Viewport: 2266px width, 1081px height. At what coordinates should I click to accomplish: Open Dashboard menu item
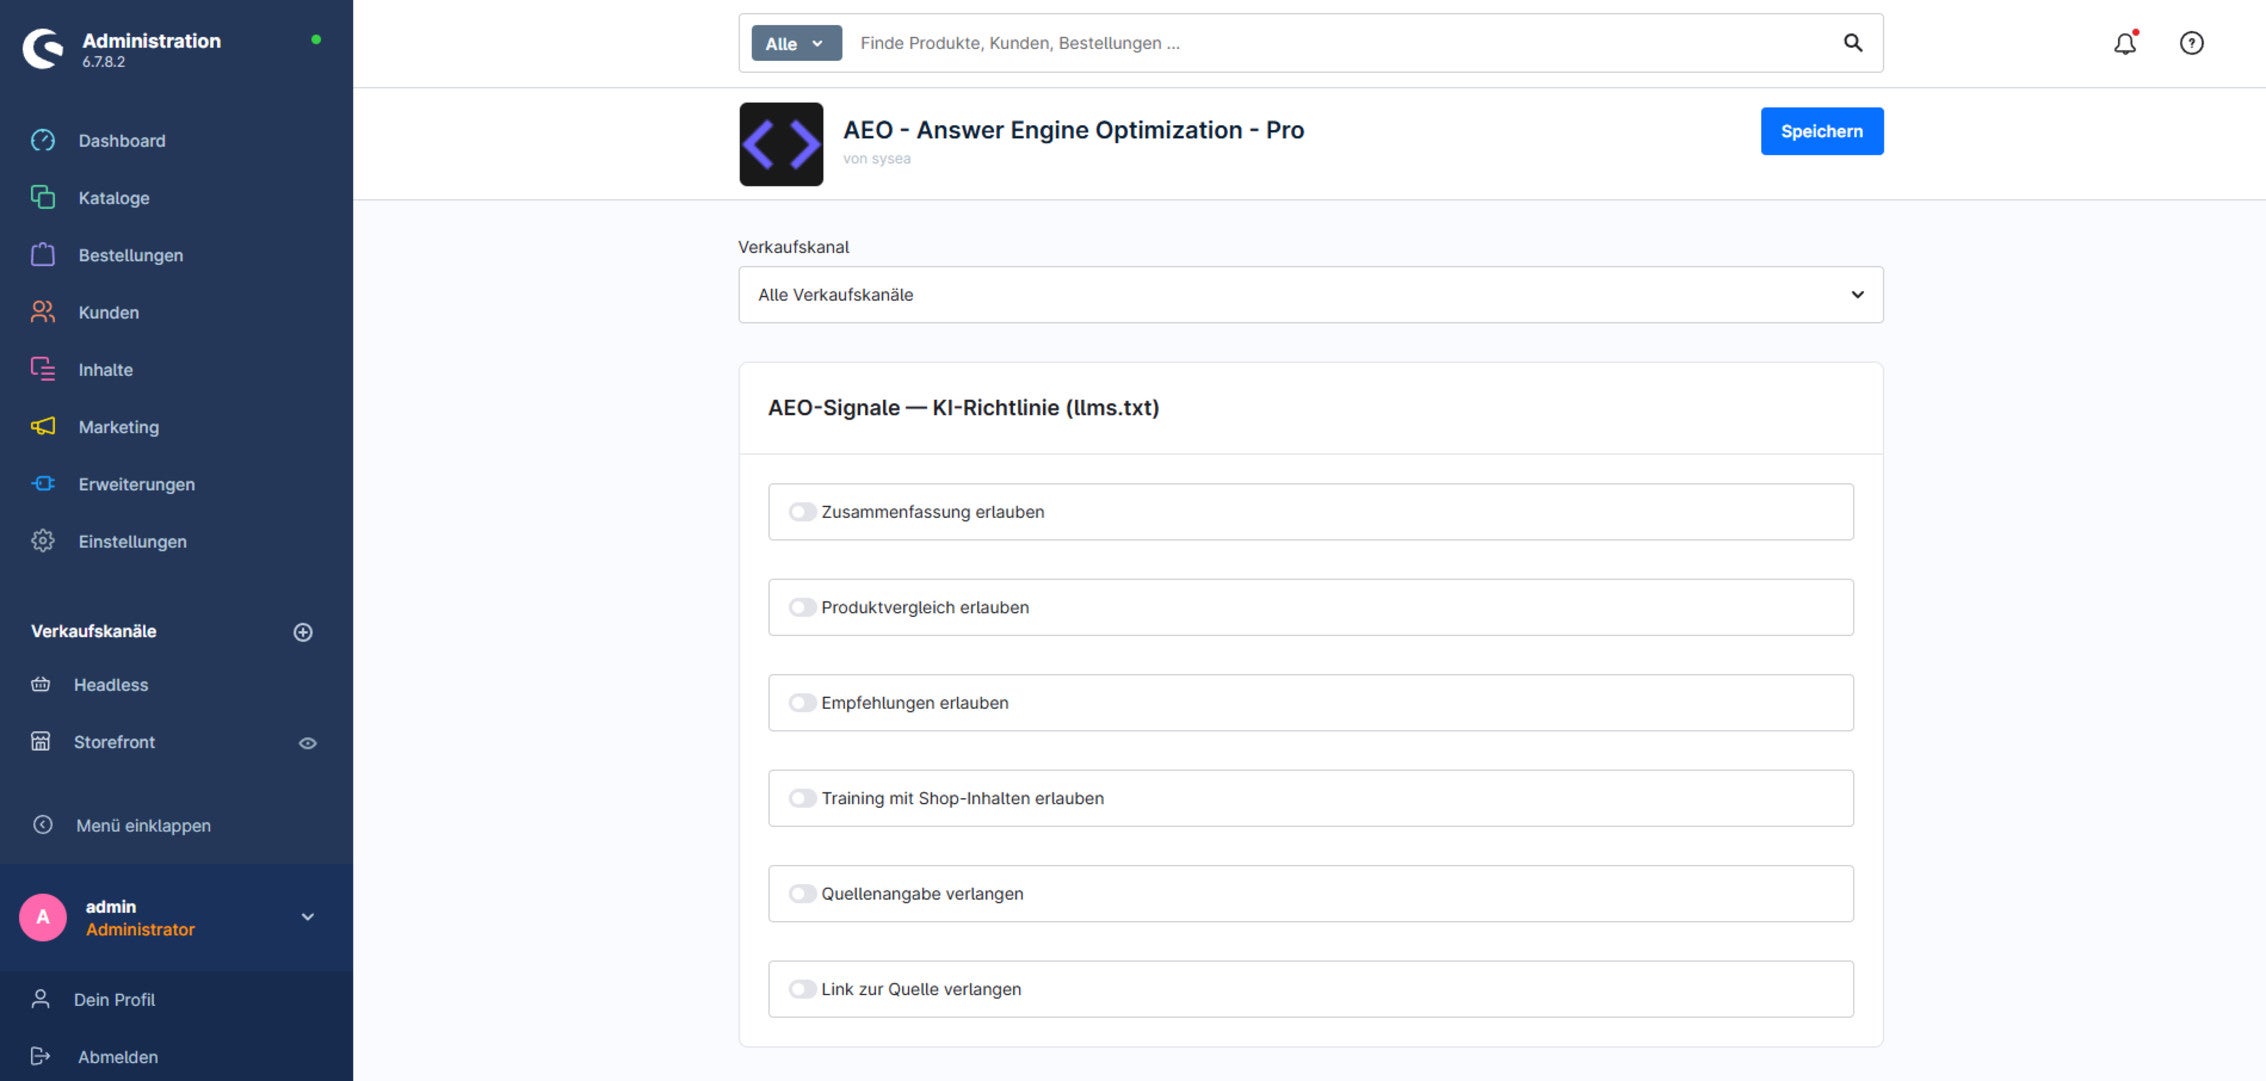click(122, 141)
